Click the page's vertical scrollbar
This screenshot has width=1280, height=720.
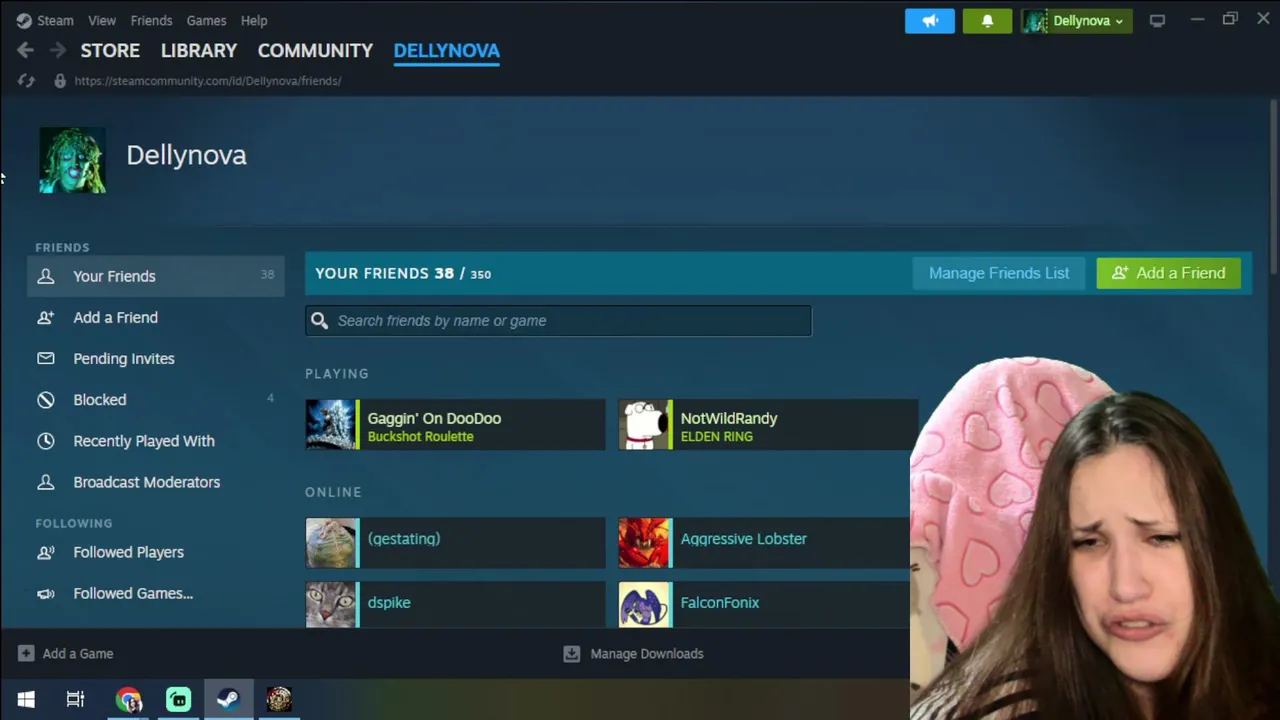pyautogui.click(x=1273, y=187)
